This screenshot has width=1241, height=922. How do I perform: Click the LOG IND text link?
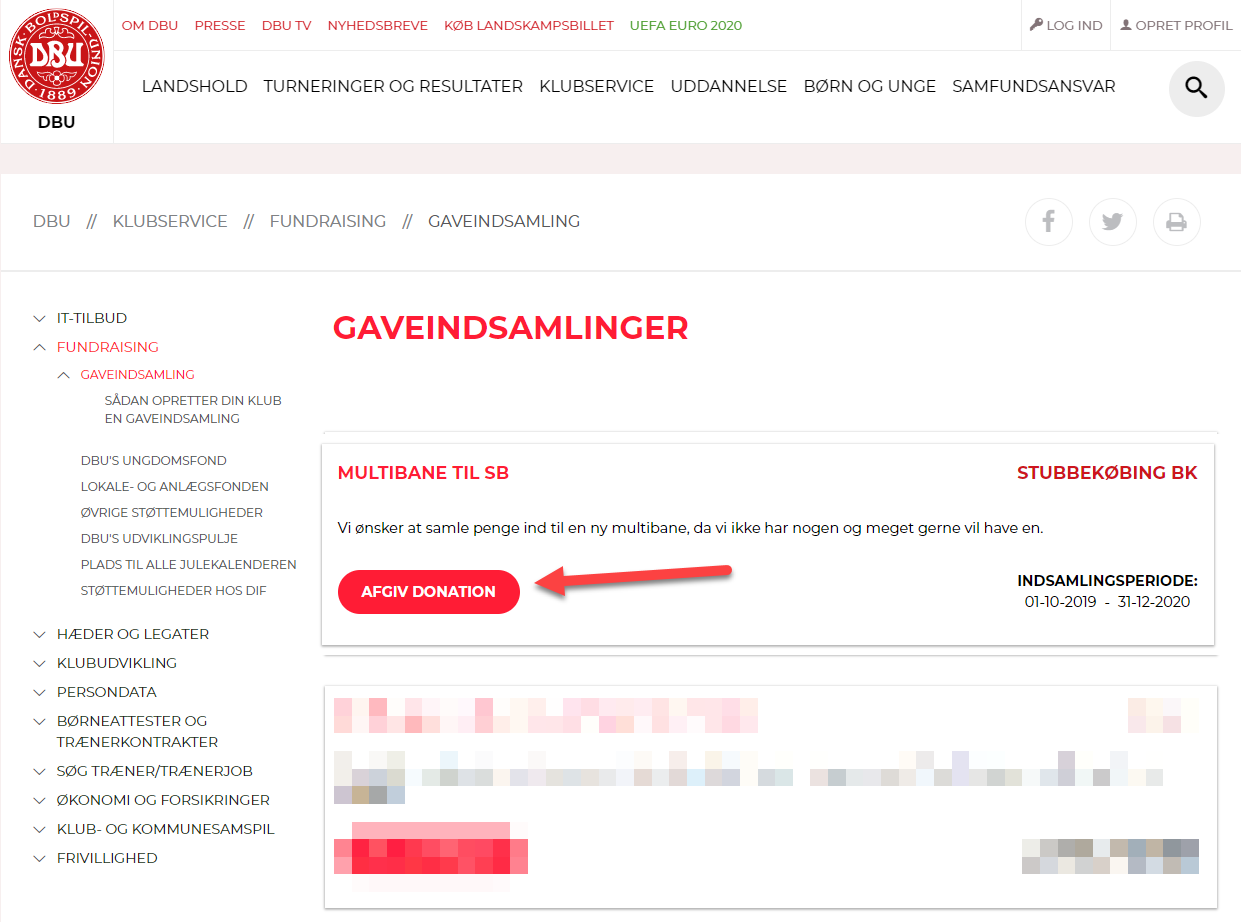(1074, 26)
